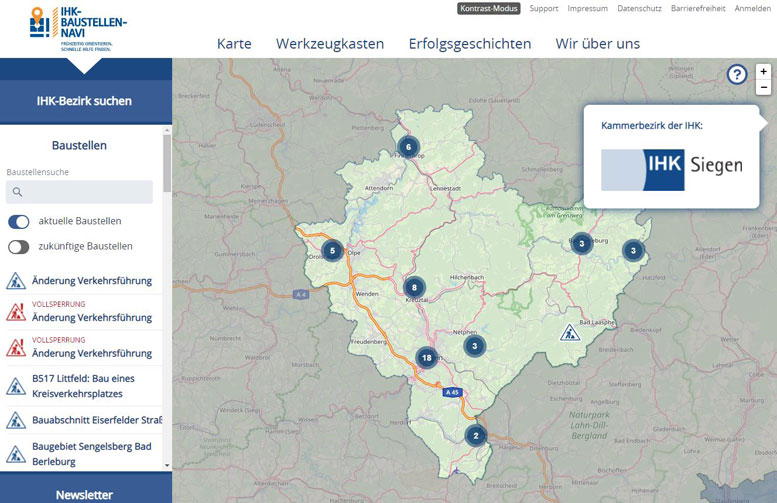Screen dimensions: 777x503
Task: Open the Anmelden link
Action: coord(752,8)
